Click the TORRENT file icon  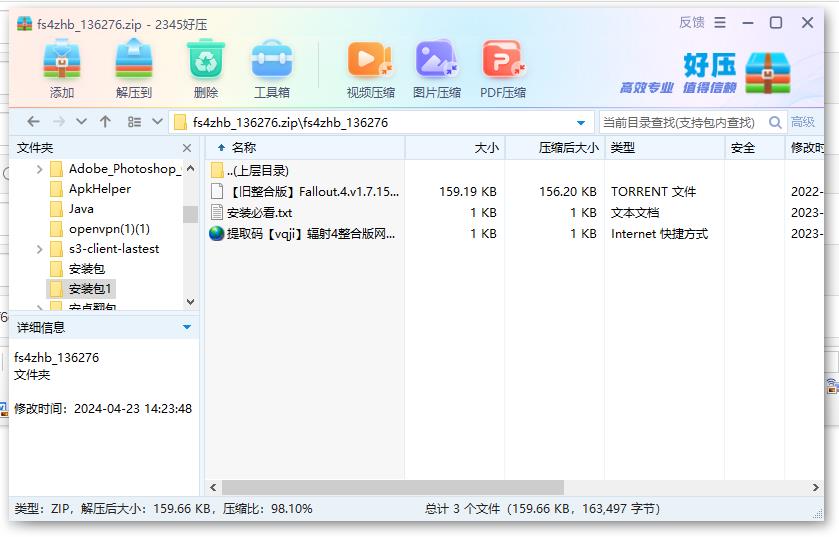(217, 191)
